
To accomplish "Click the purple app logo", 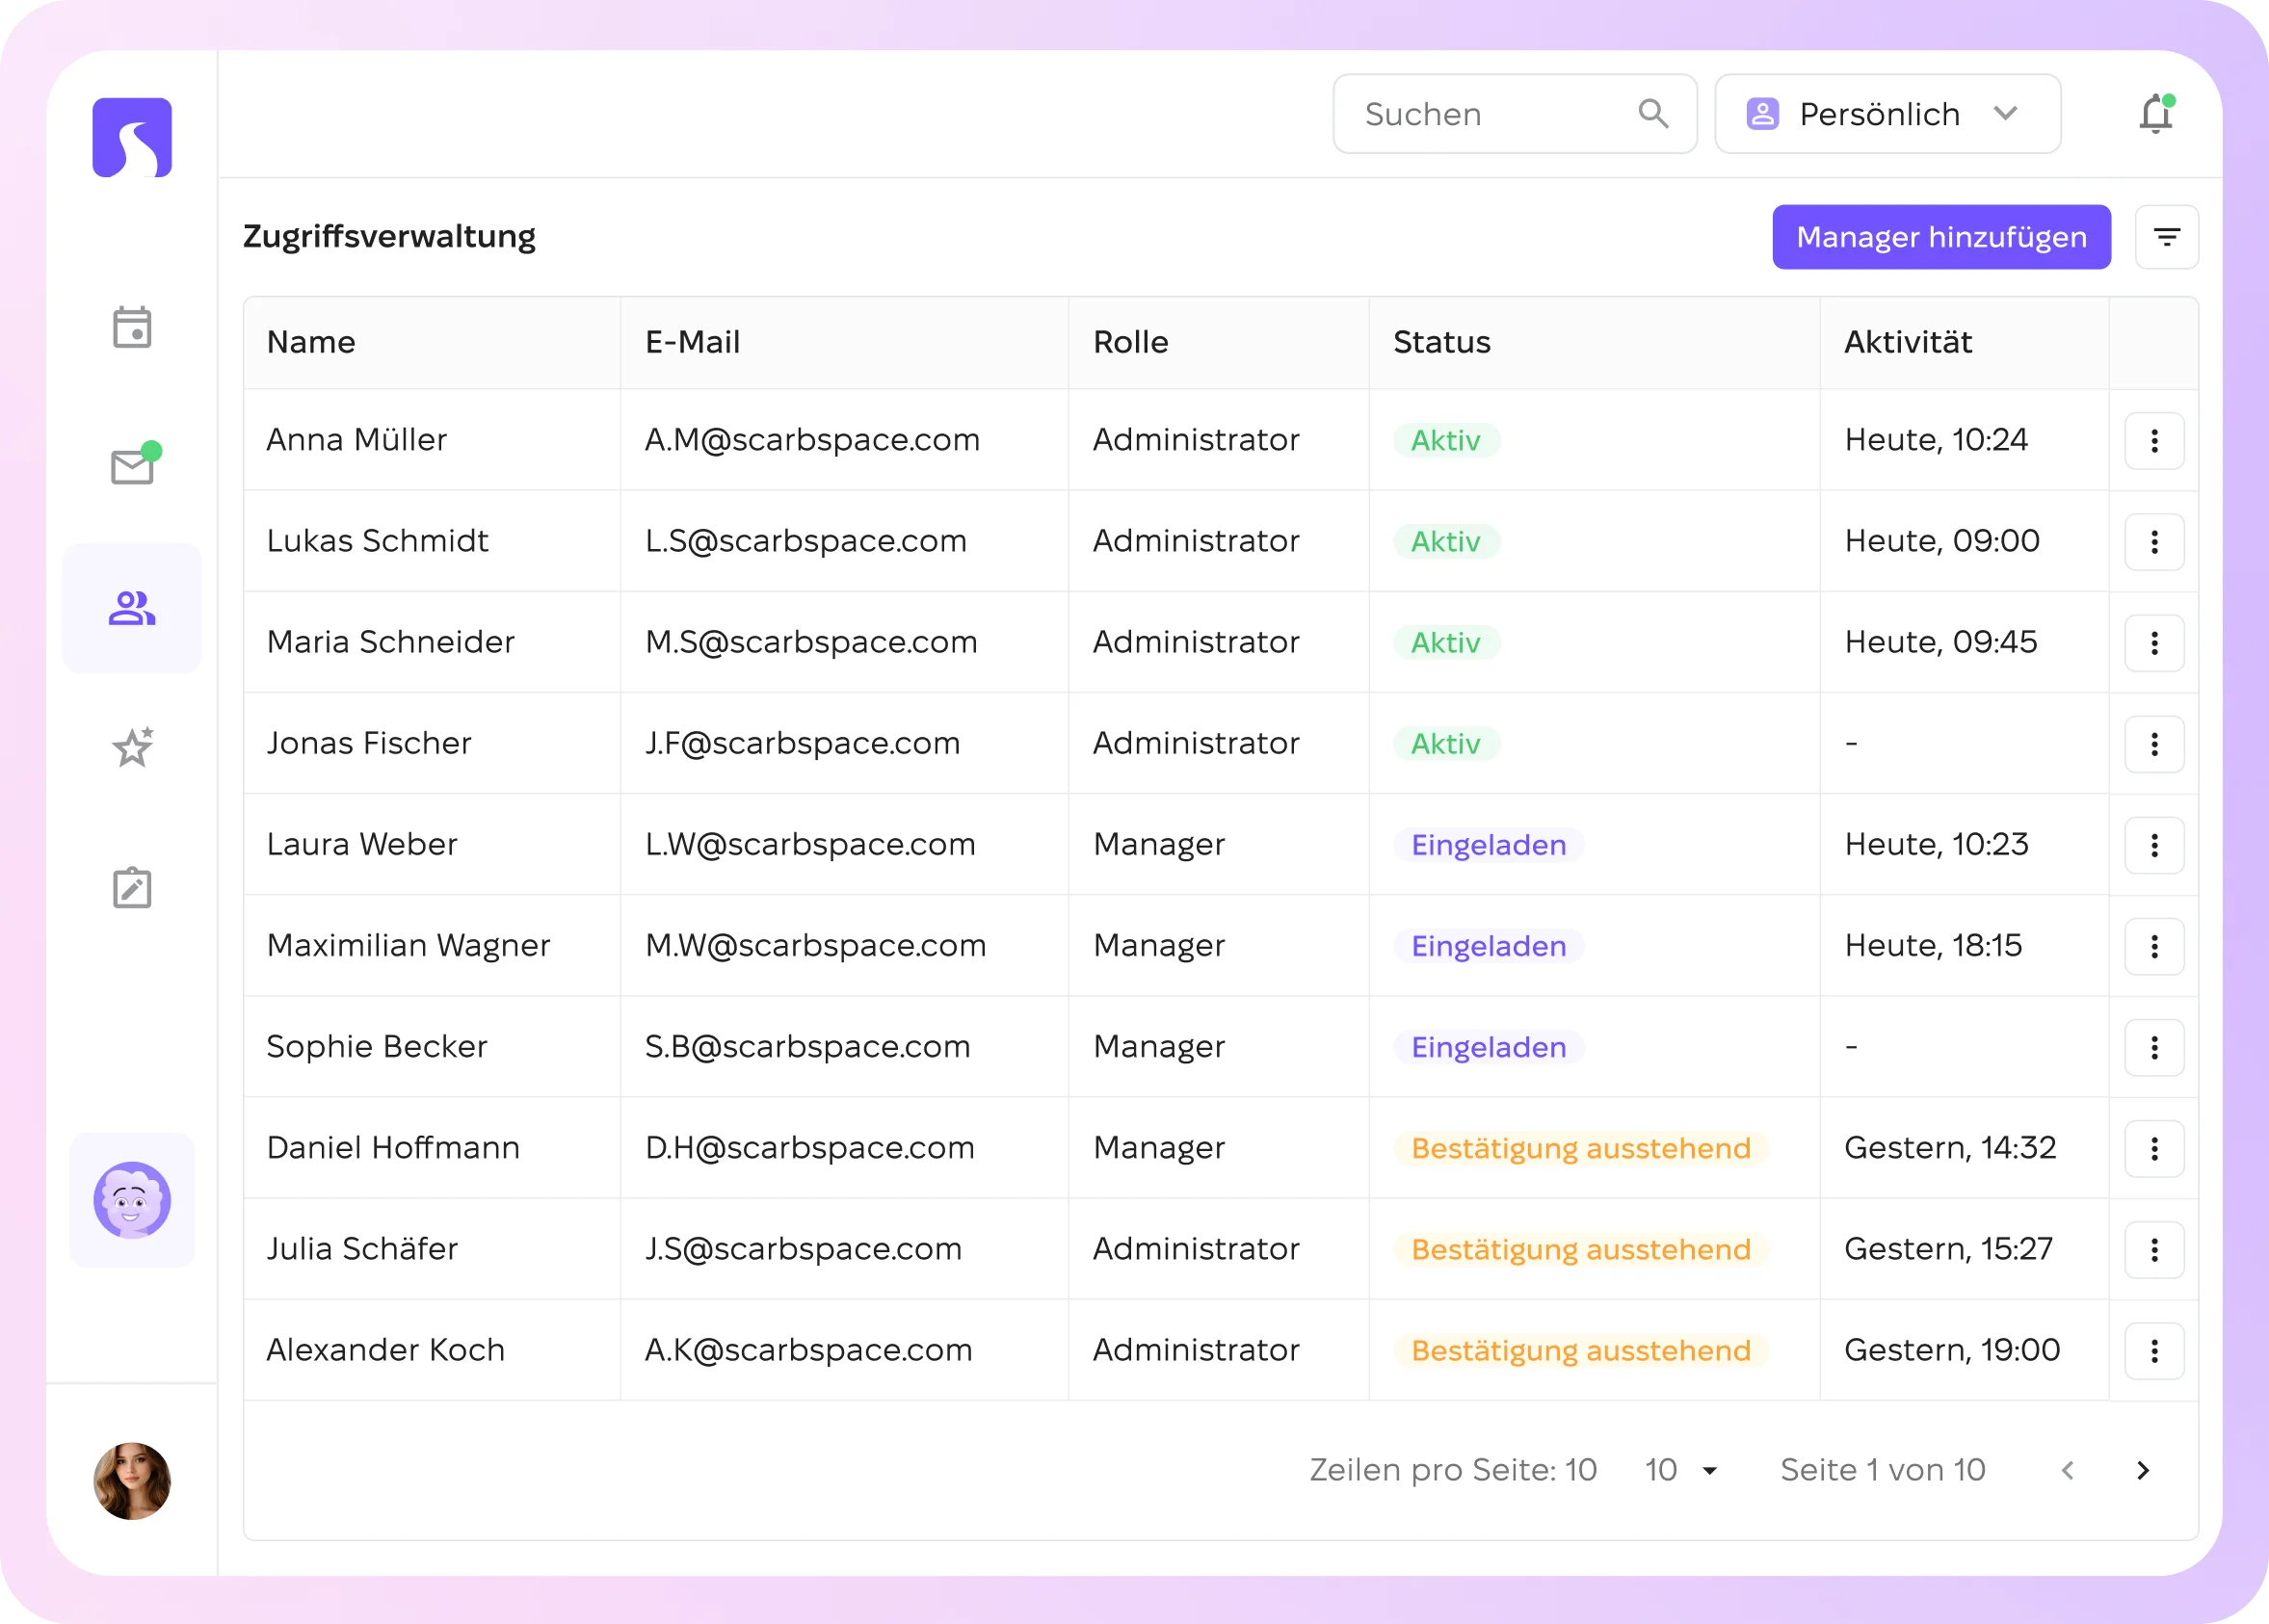I will pyautogui.click(x=132, y=137).
